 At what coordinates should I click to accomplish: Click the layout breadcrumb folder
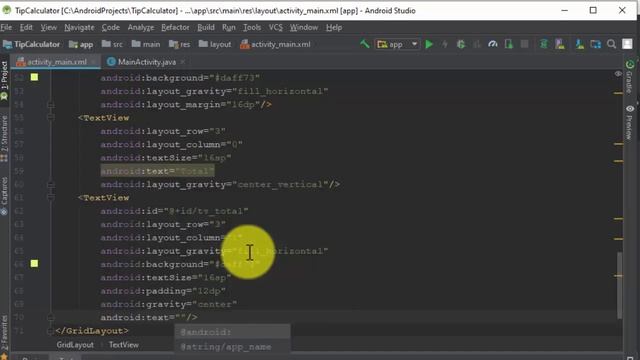[x=215, y=44]
